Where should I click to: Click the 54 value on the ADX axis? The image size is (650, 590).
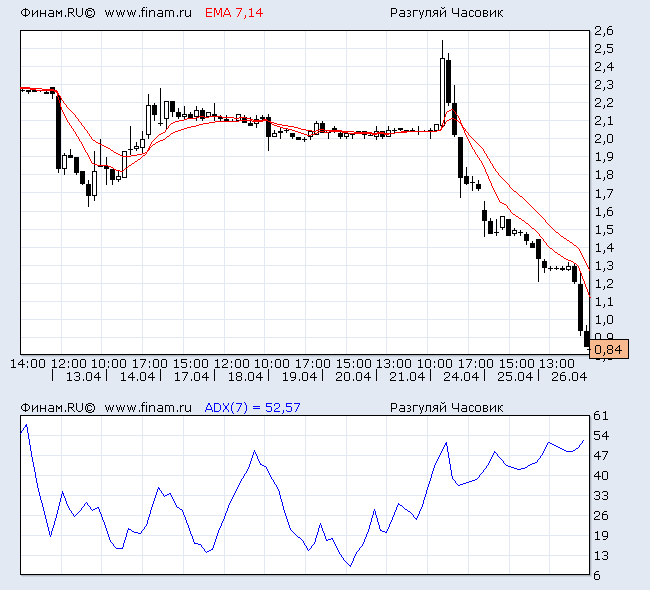(601, 436)
